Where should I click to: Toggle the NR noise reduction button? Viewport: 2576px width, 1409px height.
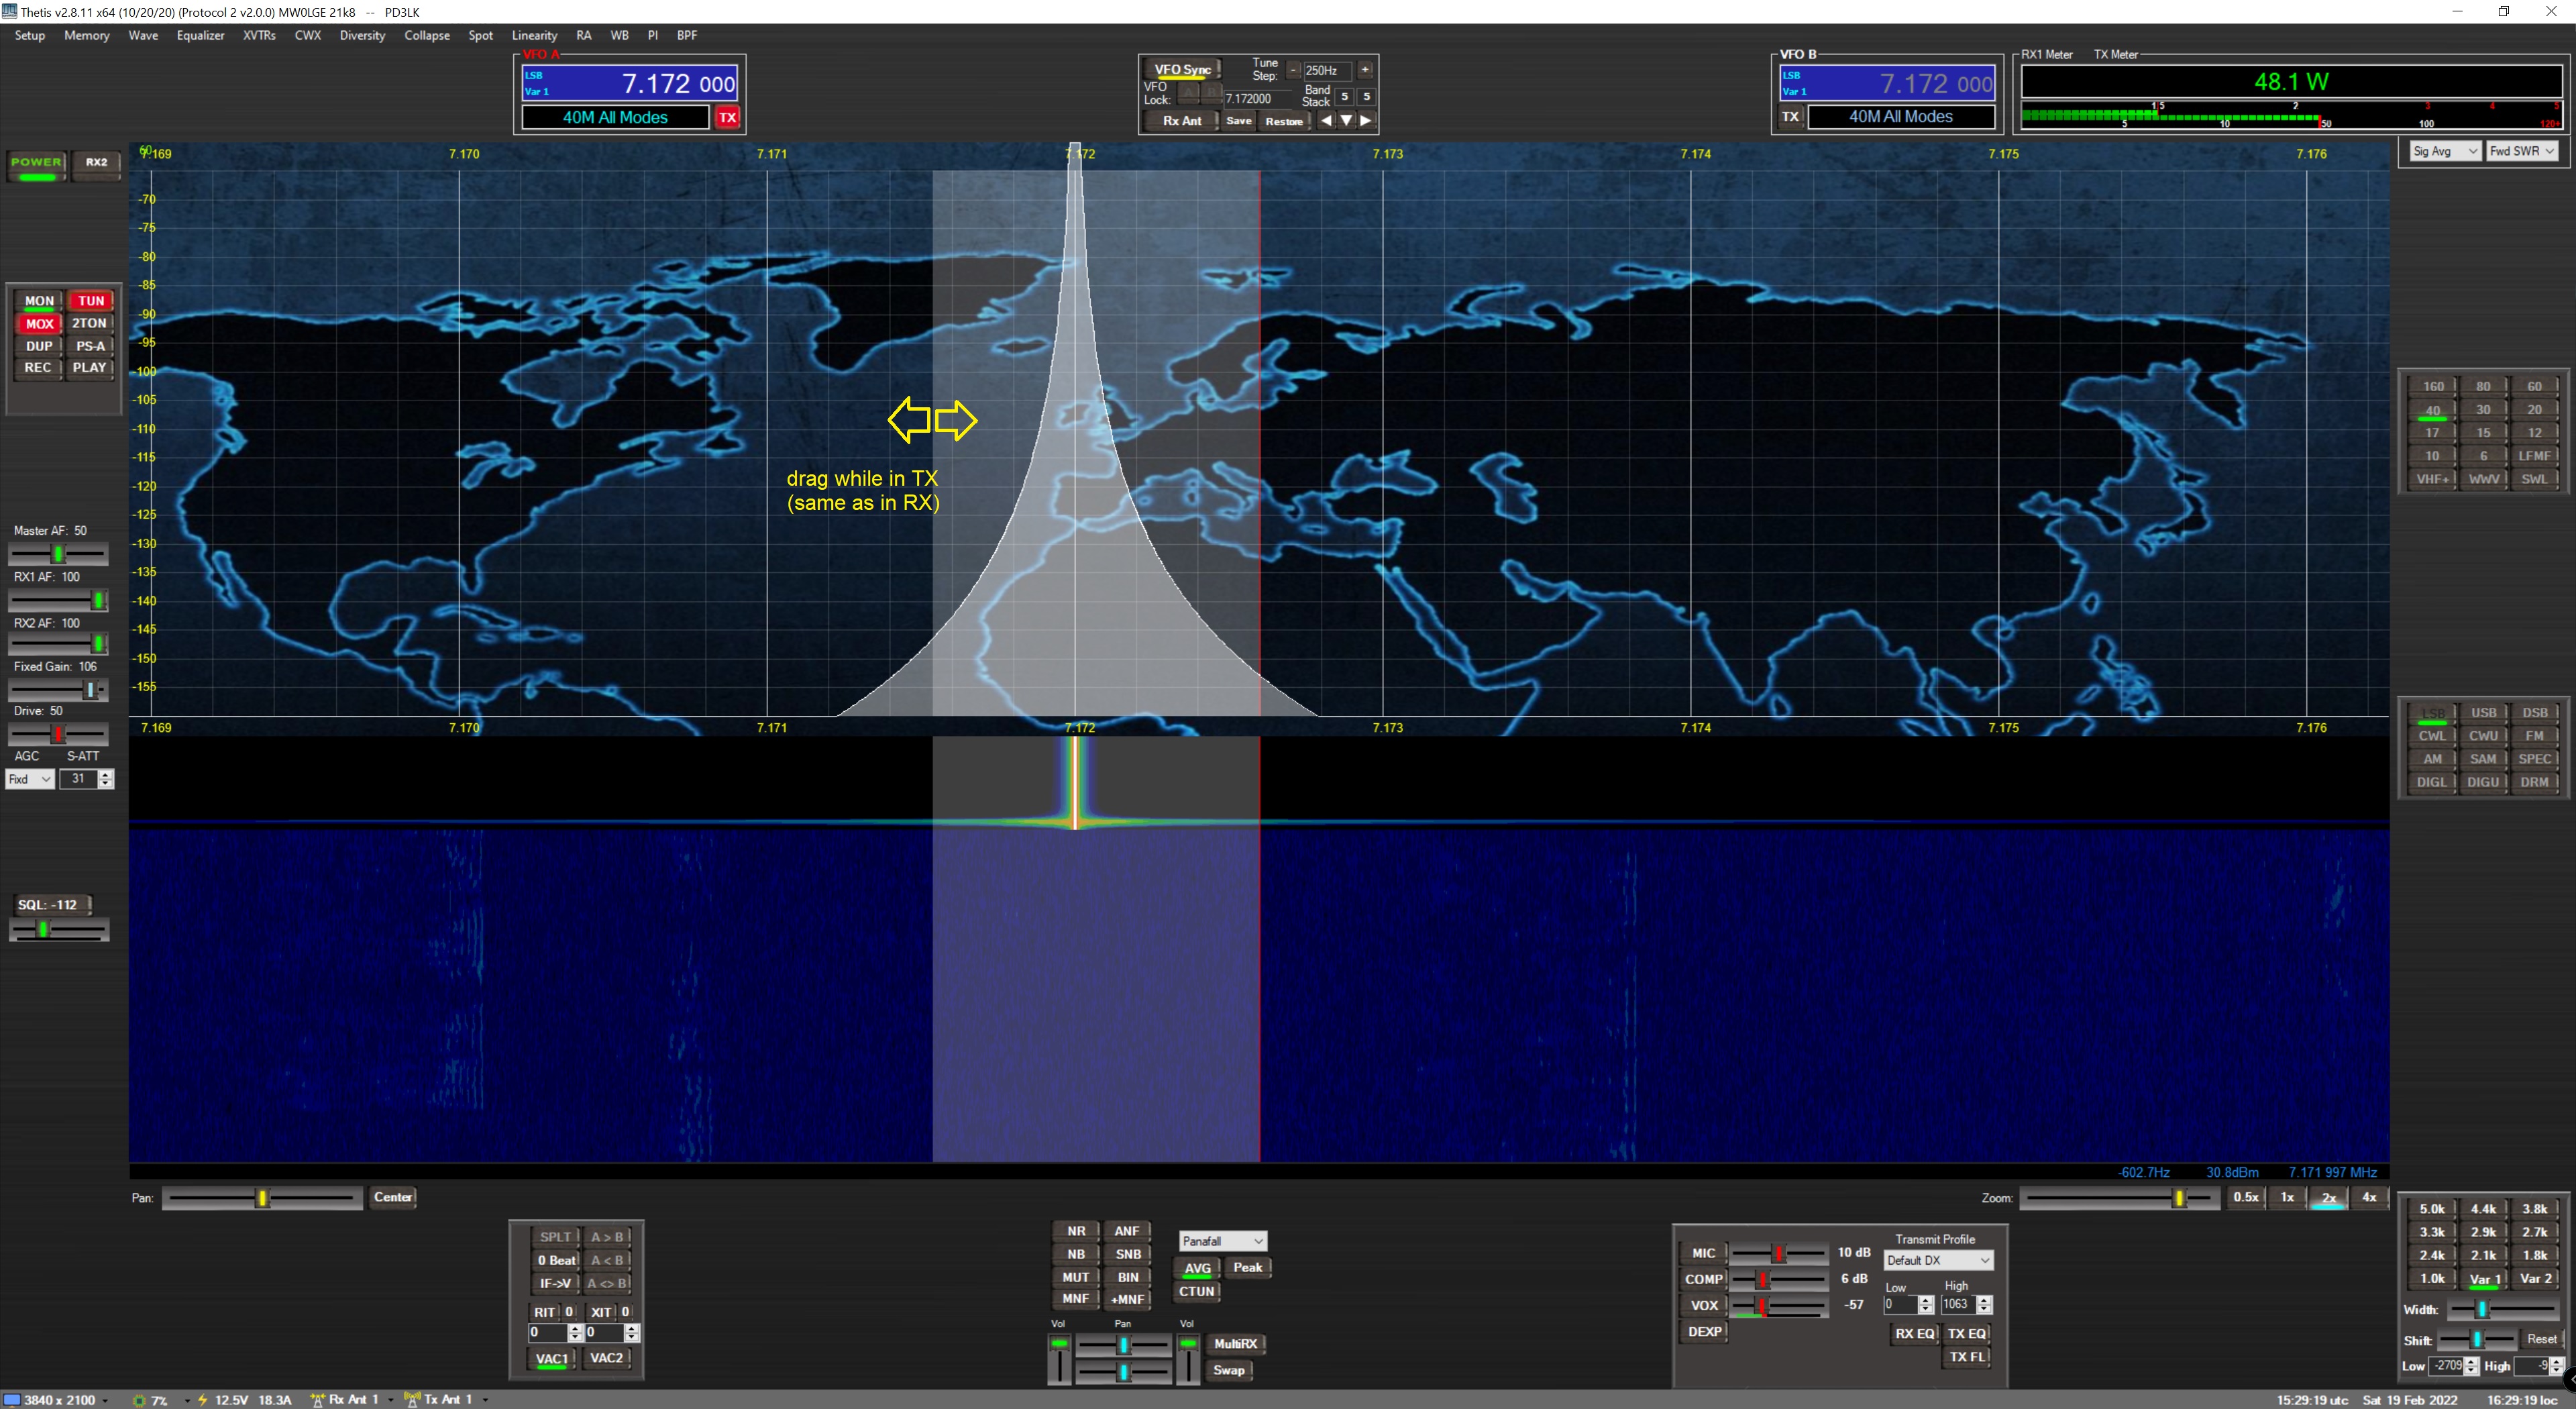(1076, 1231)
